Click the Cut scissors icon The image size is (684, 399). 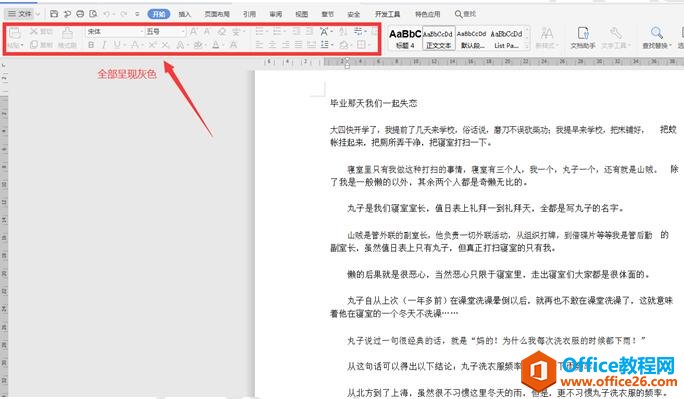[x=34, y=31]
